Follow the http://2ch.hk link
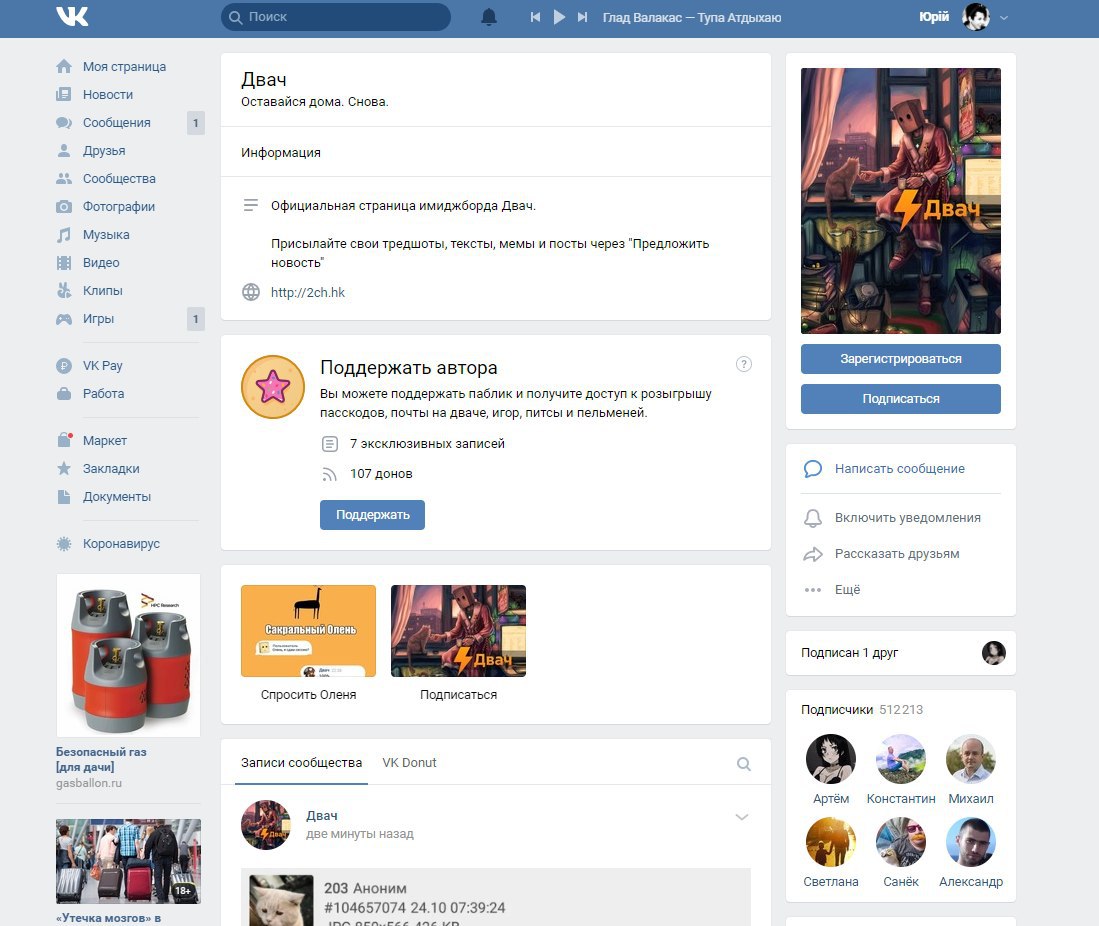Viewport: 1099px width, 926px height. 308,292
